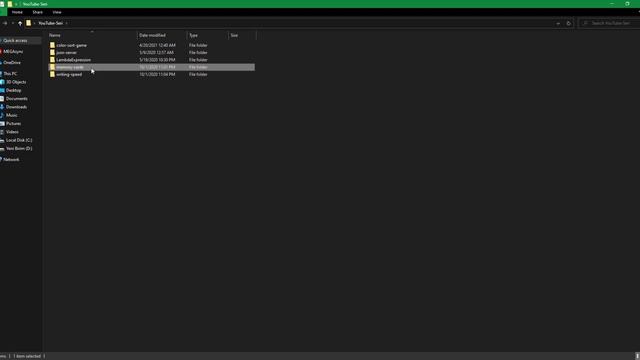The image size is (640, 360).
Task: Click the Documents icon in sidebar
Action: coord(2,99)
